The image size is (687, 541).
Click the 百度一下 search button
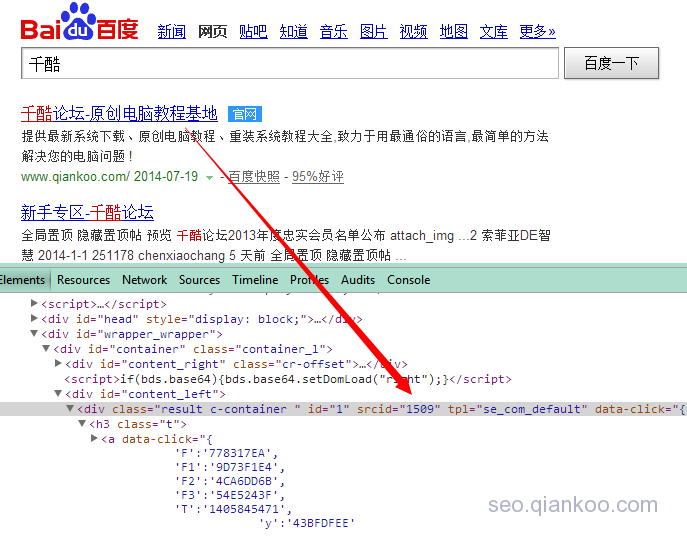[x=612, y=64]
